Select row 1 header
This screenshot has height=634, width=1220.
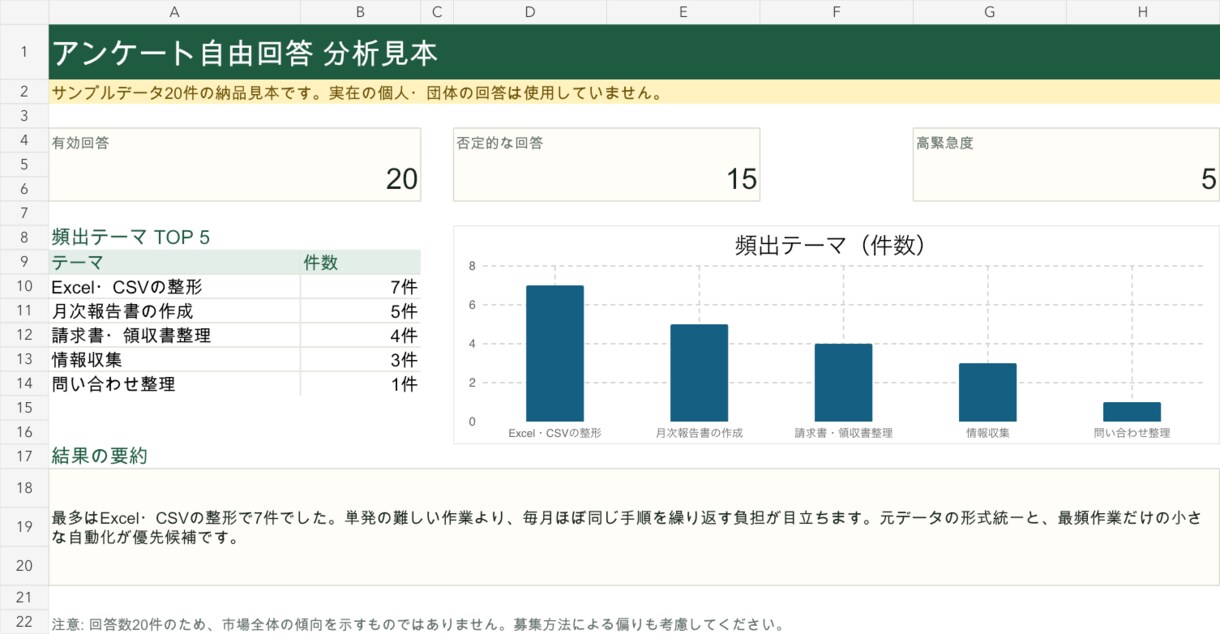coord(24,52)
